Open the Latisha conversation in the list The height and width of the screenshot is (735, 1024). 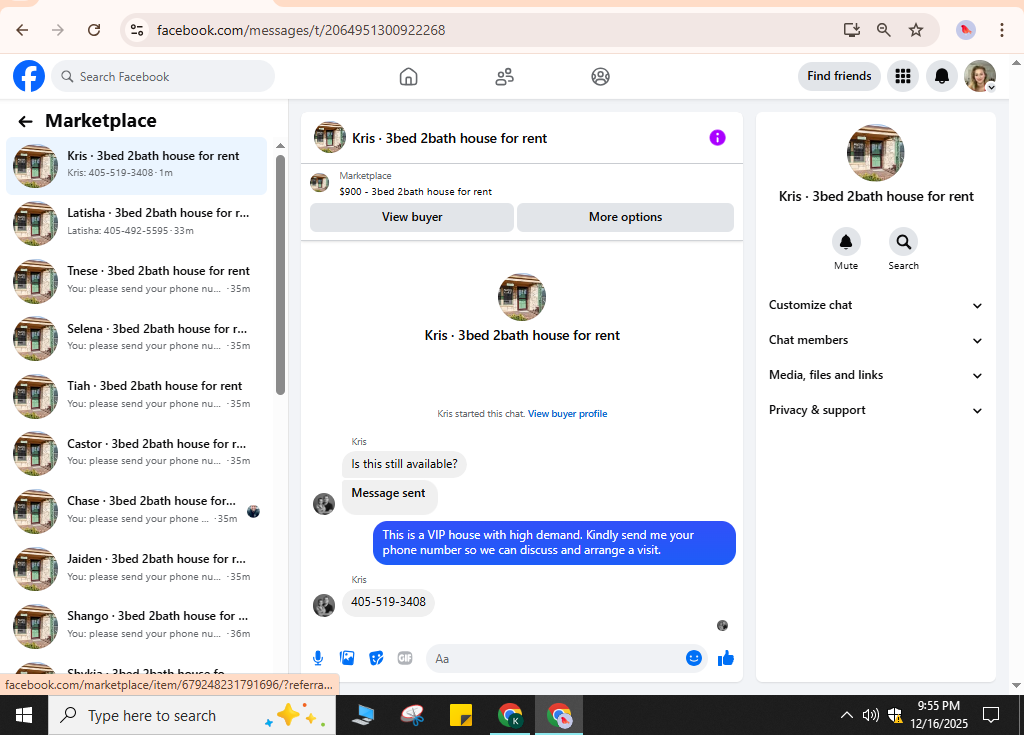click(136, 223)
